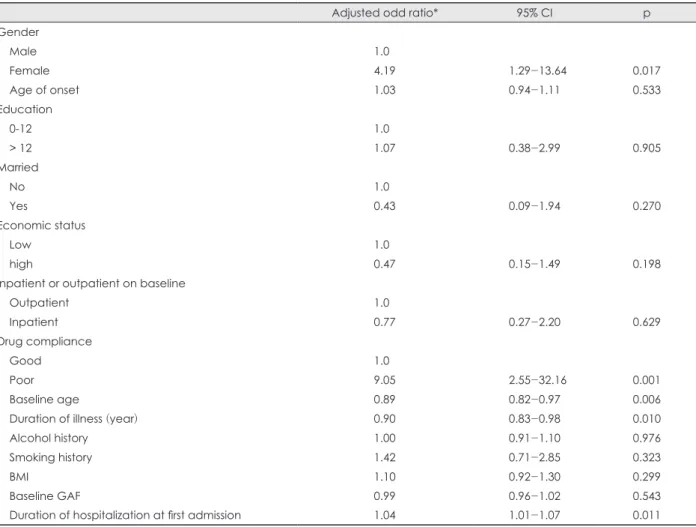Select the 'Smoking history' row label
This screenshot has height=527, width=696.
51,458
